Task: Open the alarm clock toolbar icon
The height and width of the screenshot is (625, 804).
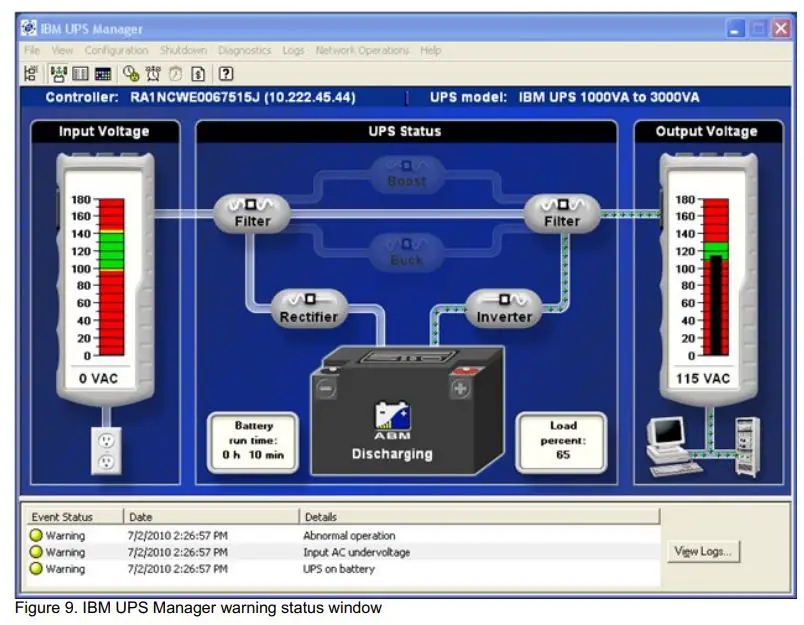Action: [x=153, y=74]
